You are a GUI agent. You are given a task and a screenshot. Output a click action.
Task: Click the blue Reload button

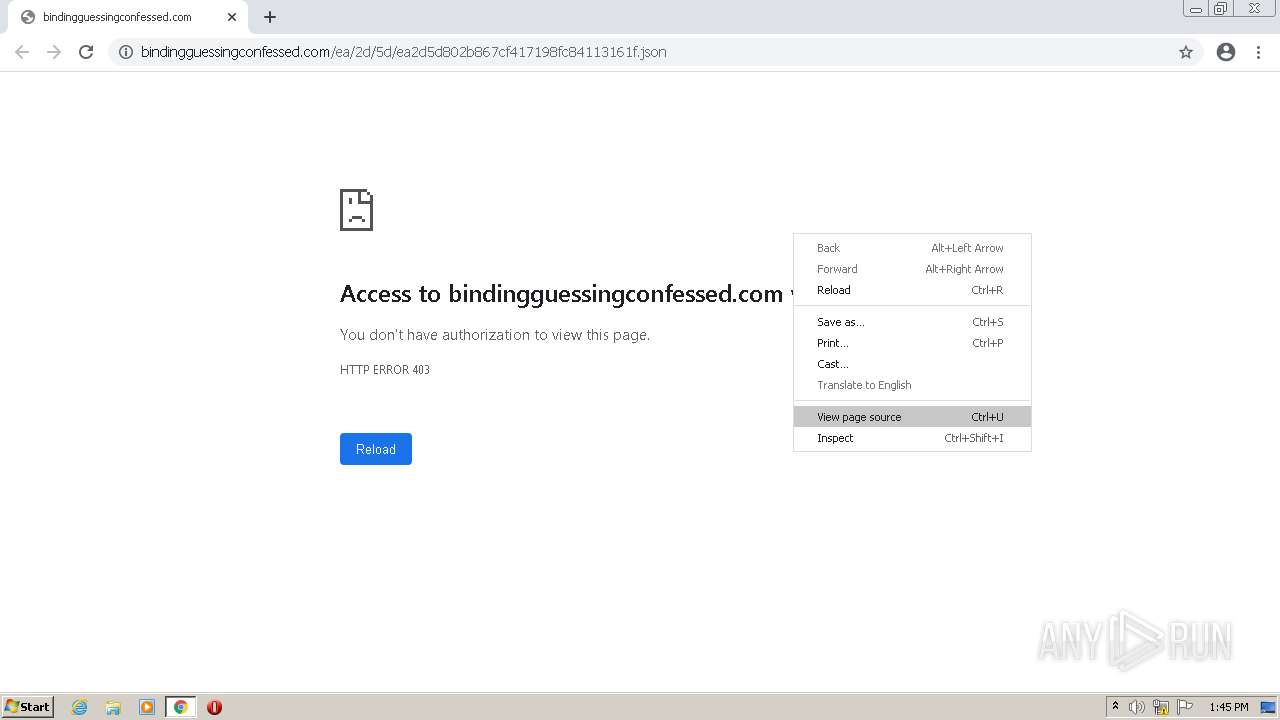coord(376,449)
